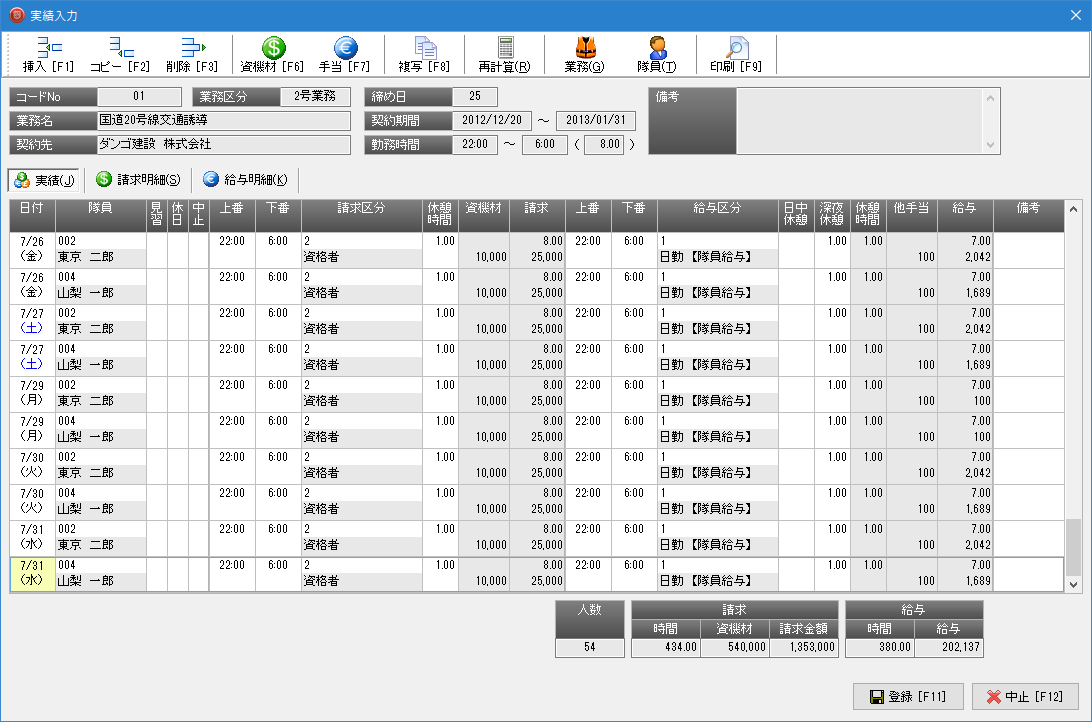1092x722 pixels.
Task: Click the 締め日 field showing 25
Action: coord(475,97)
